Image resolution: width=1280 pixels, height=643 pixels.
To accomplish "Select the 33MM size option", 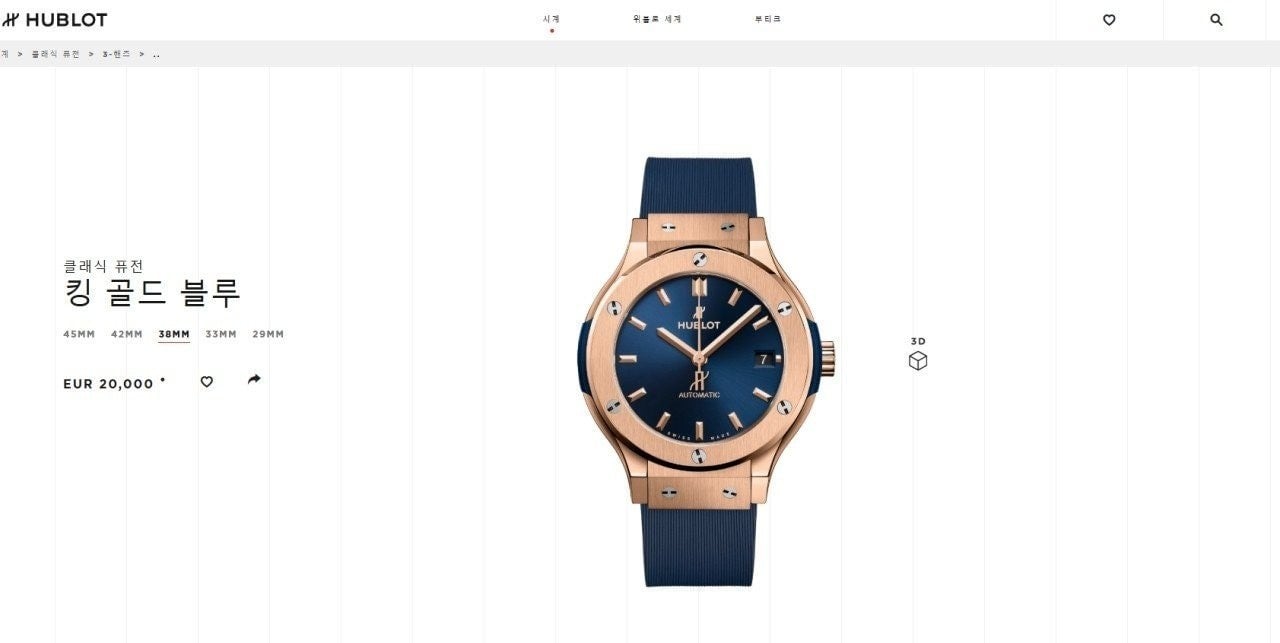I will [x=221, y=334].
